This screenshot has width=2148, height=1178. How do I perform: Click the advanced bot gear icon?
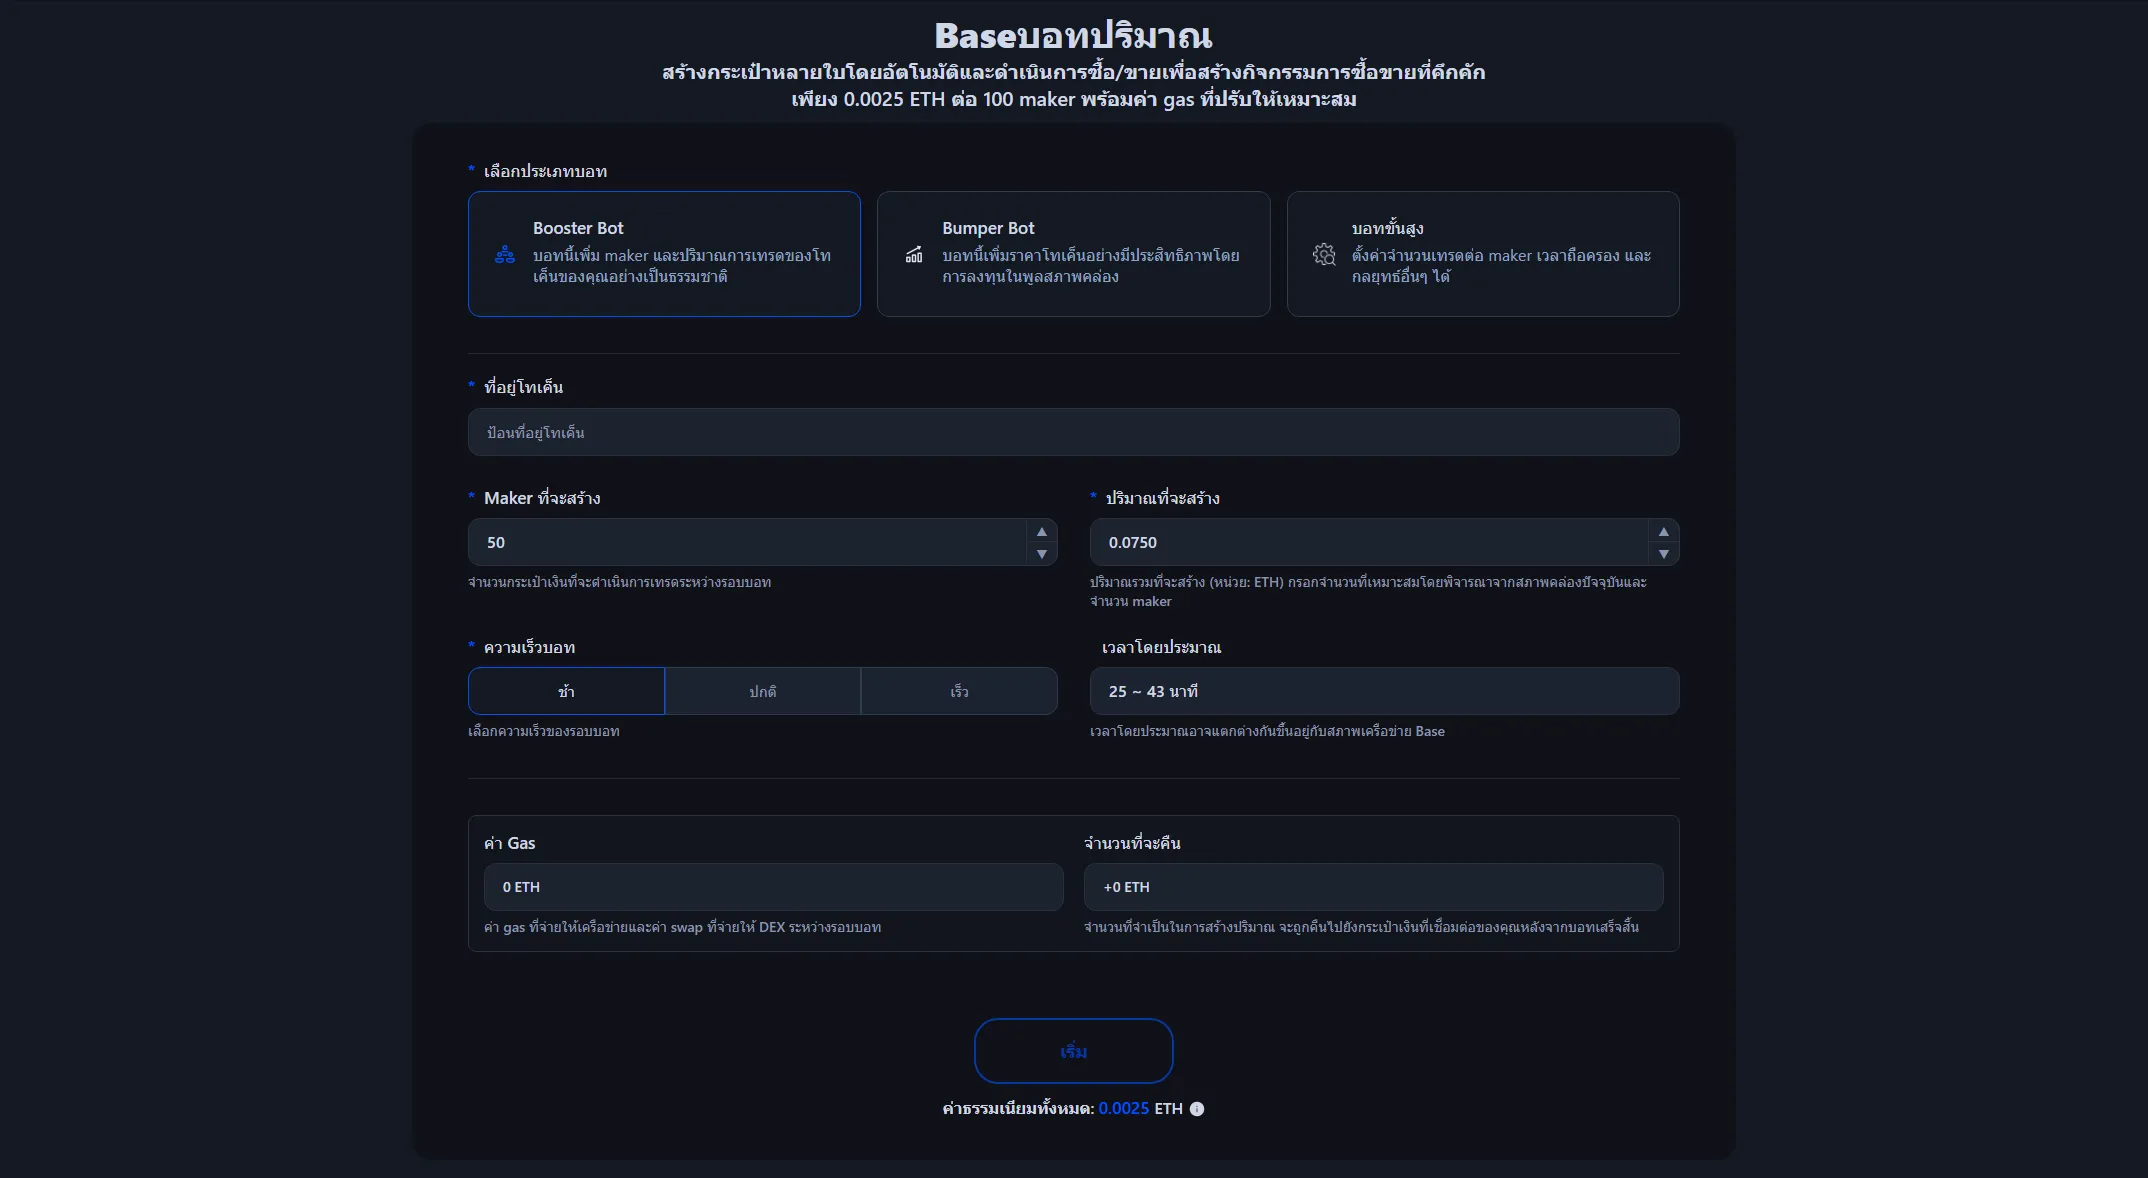[1324, 254]
